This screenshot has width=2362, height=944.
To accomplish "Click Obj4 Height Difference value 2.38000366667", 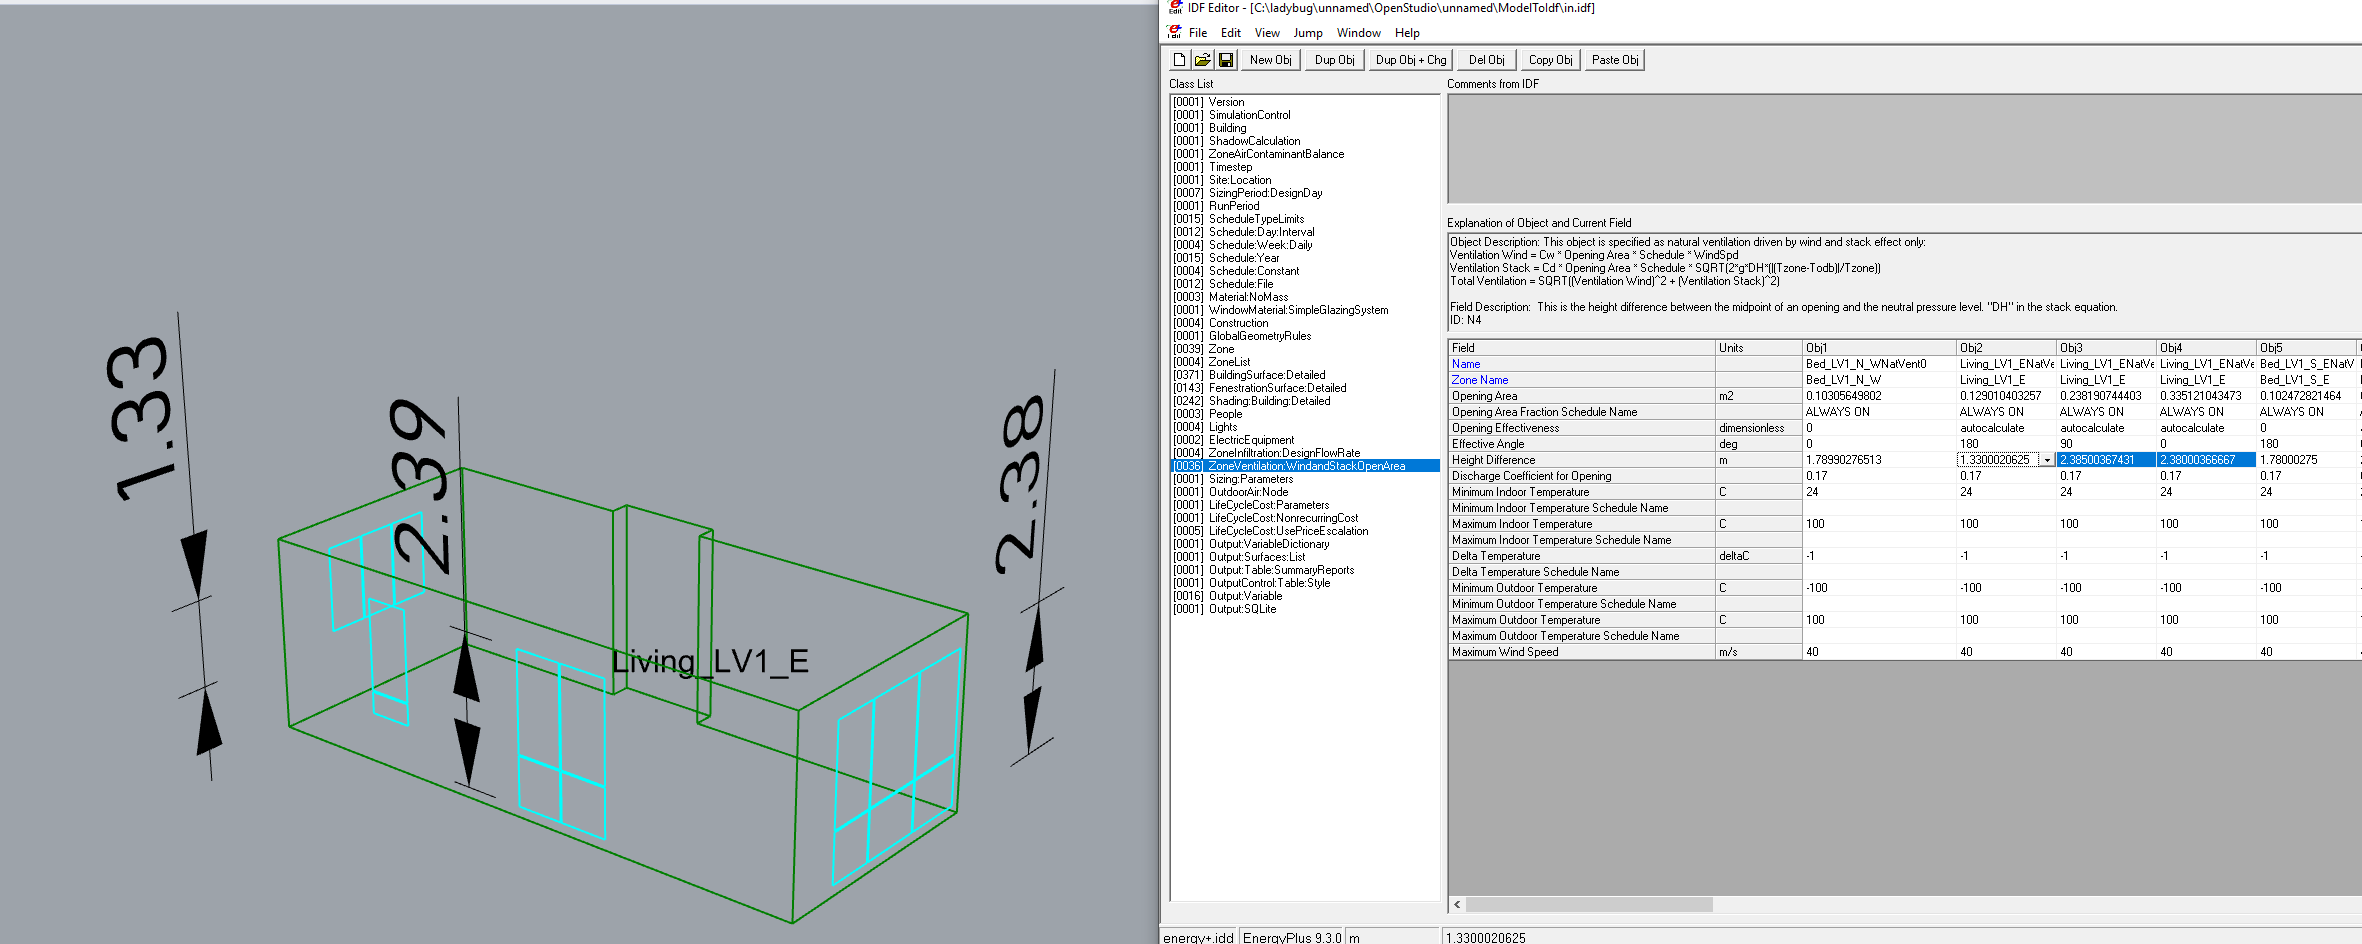I will tap(2206, 460).
